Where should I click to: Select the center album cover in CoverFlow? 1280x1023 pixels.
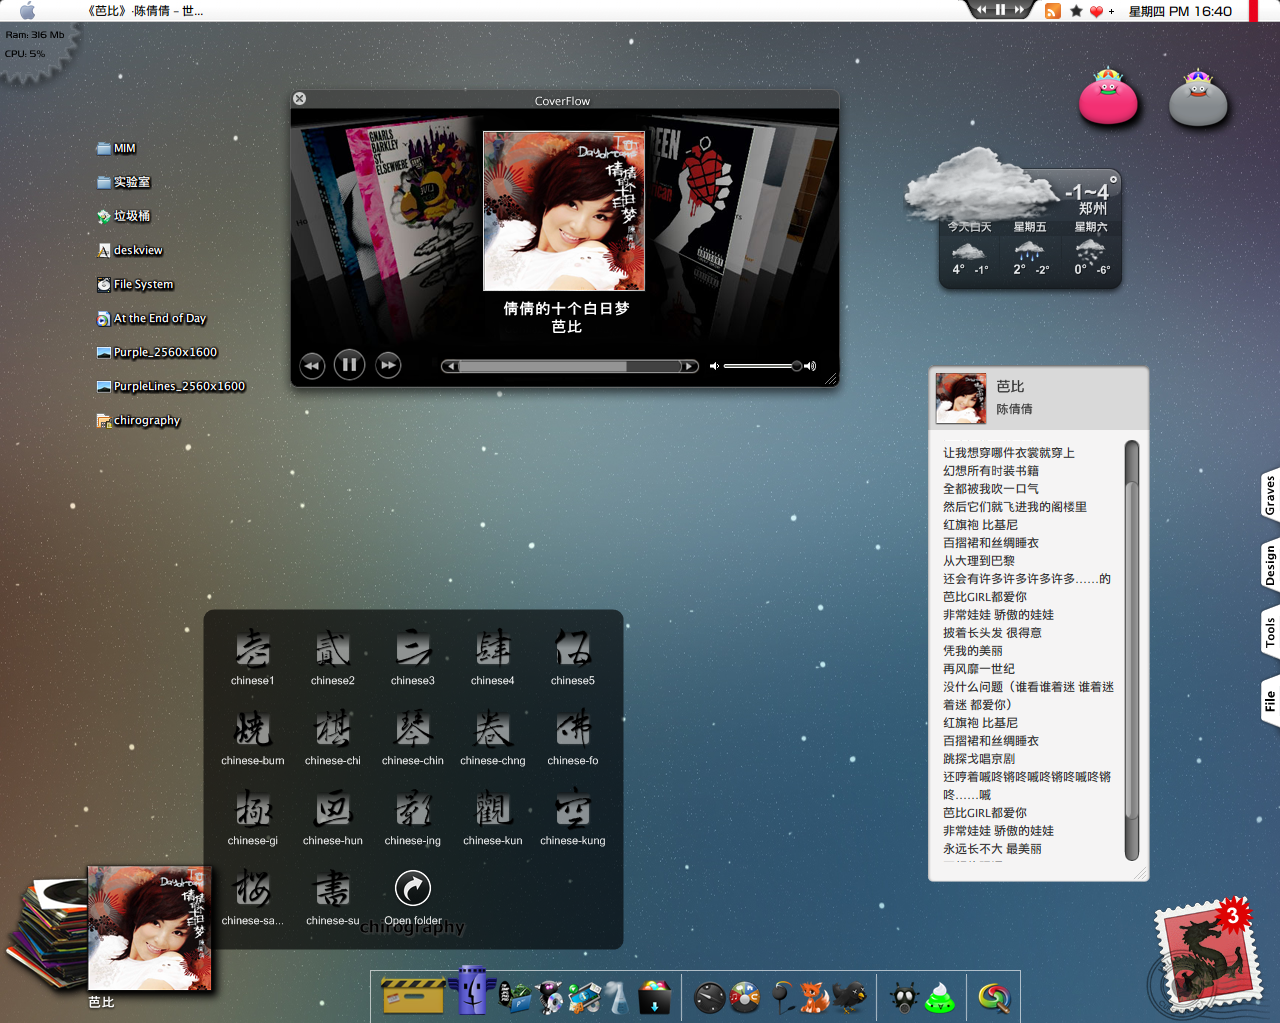click(x=564, y=211)
